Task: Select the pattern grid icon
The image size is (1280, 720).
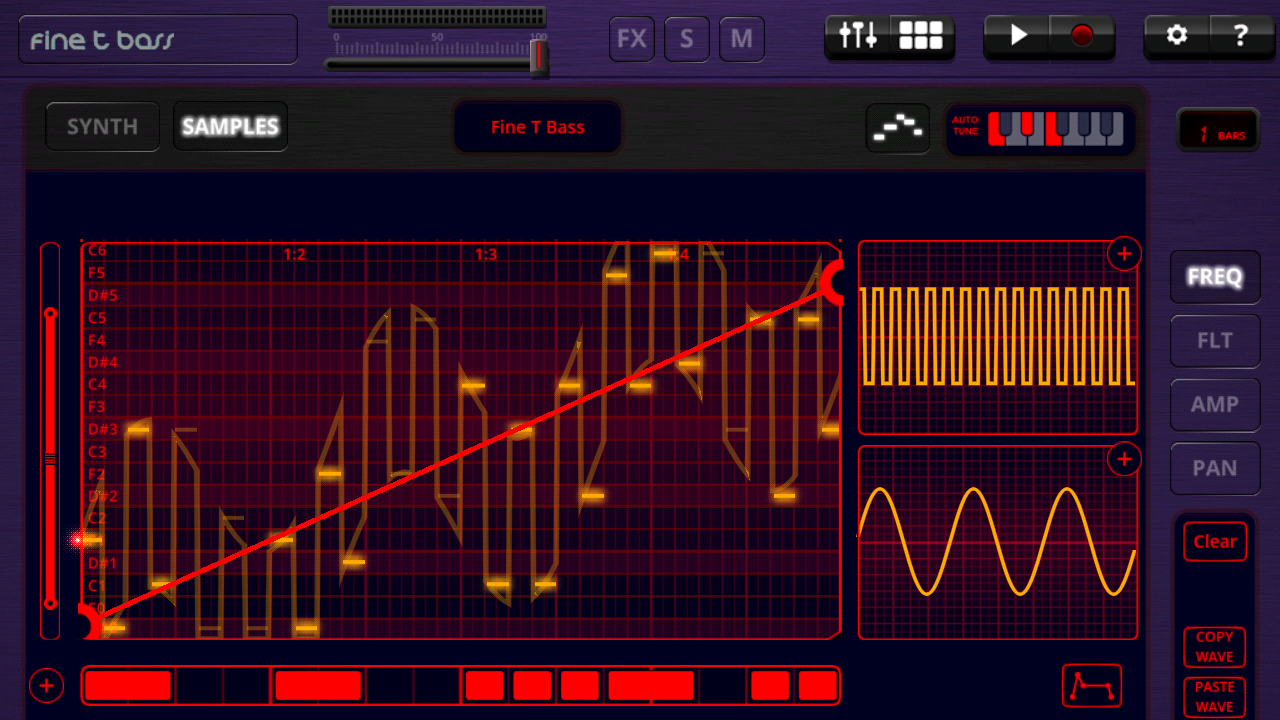Action: [x=919, y=35]
